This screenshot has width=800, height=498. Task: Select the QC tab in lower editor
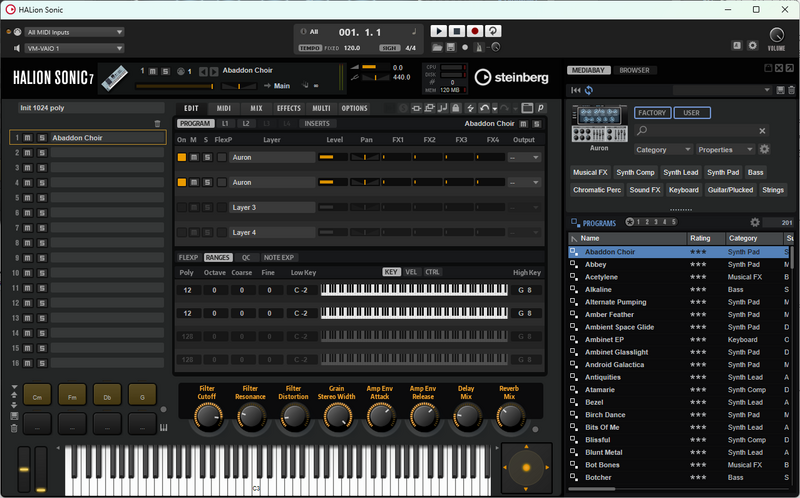[x=246, y=258]
